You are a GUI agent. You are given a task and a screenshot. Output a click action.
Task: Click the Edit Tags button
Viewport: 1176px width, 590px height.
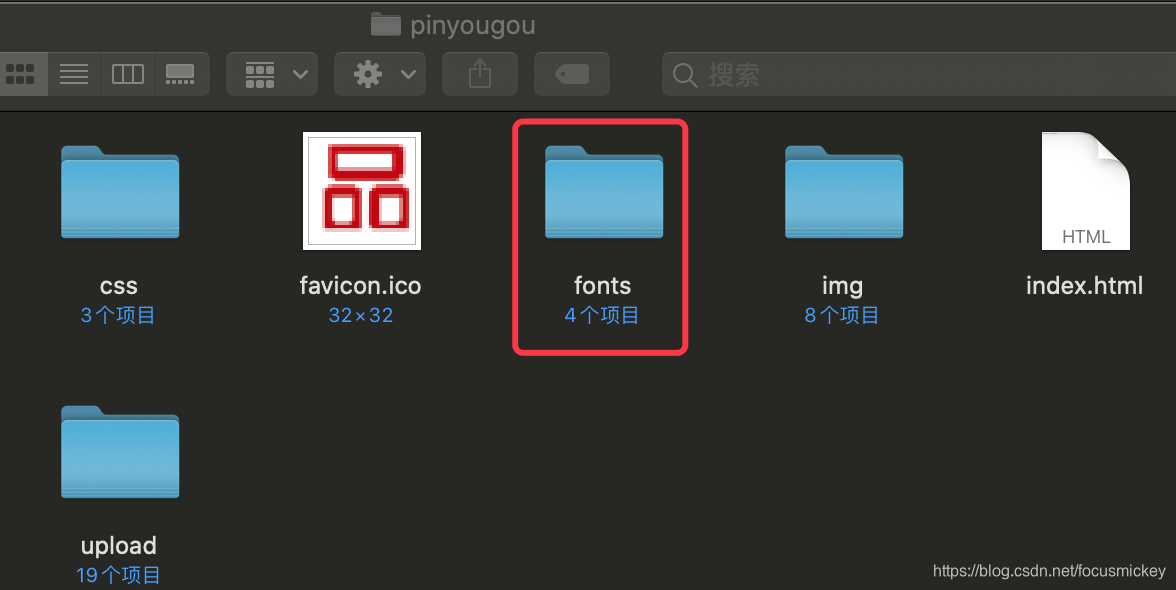click(x=572, y=73)
